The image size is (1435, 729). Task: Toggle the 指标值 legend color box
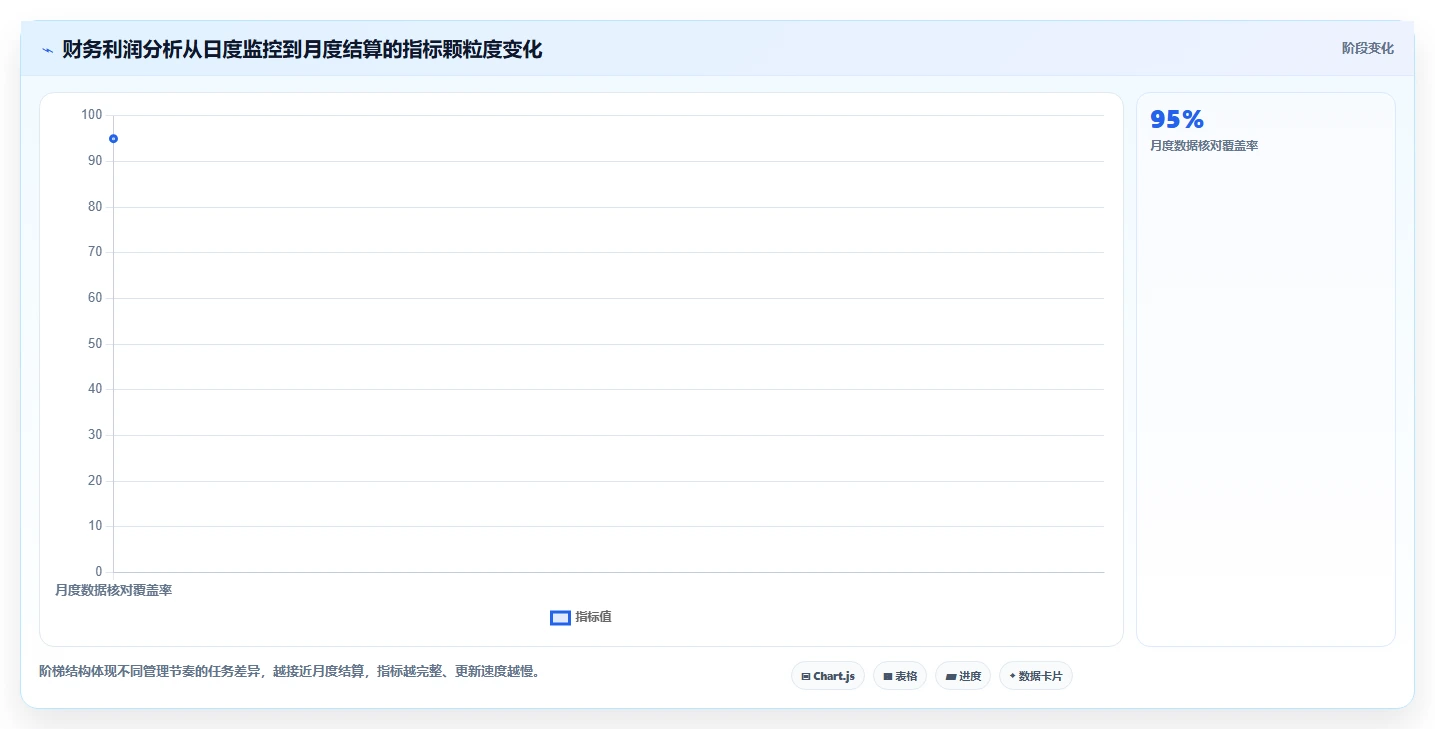pyautogui.click(x=560, y=618)
